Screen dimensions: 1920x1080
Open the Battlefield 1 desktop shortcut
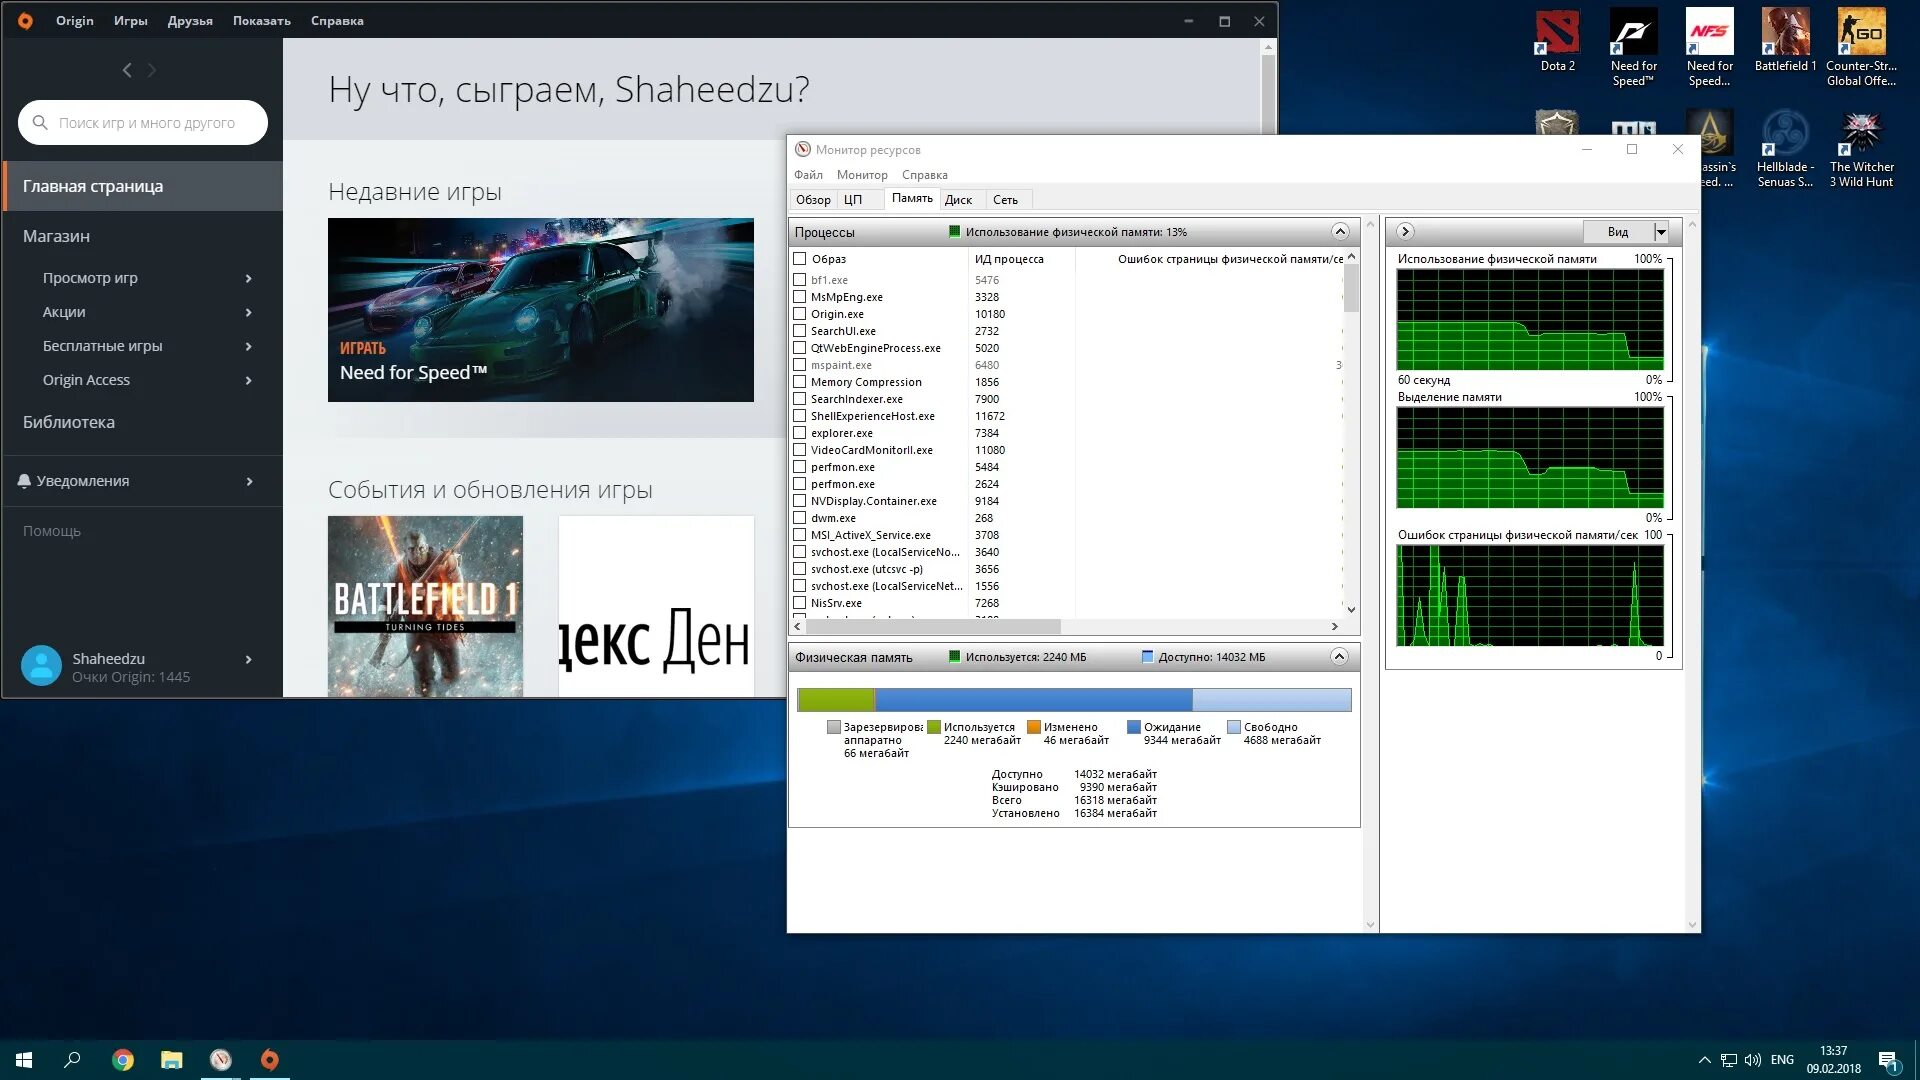pos(1785,40)
